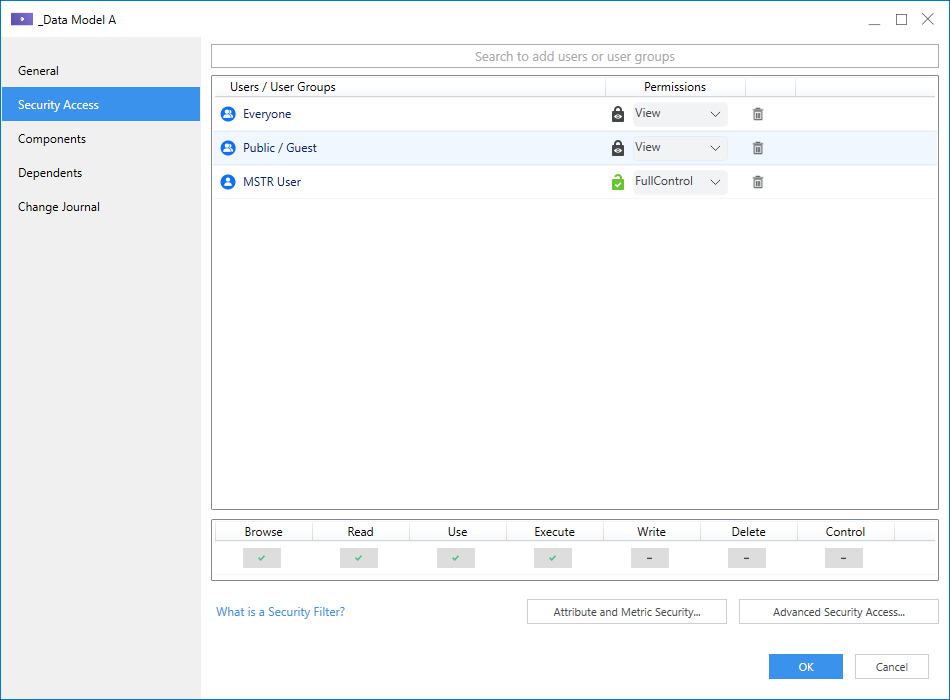Click the Data Model A title icon
Viewport: 950px width, 700px height.
coord(21,19)
